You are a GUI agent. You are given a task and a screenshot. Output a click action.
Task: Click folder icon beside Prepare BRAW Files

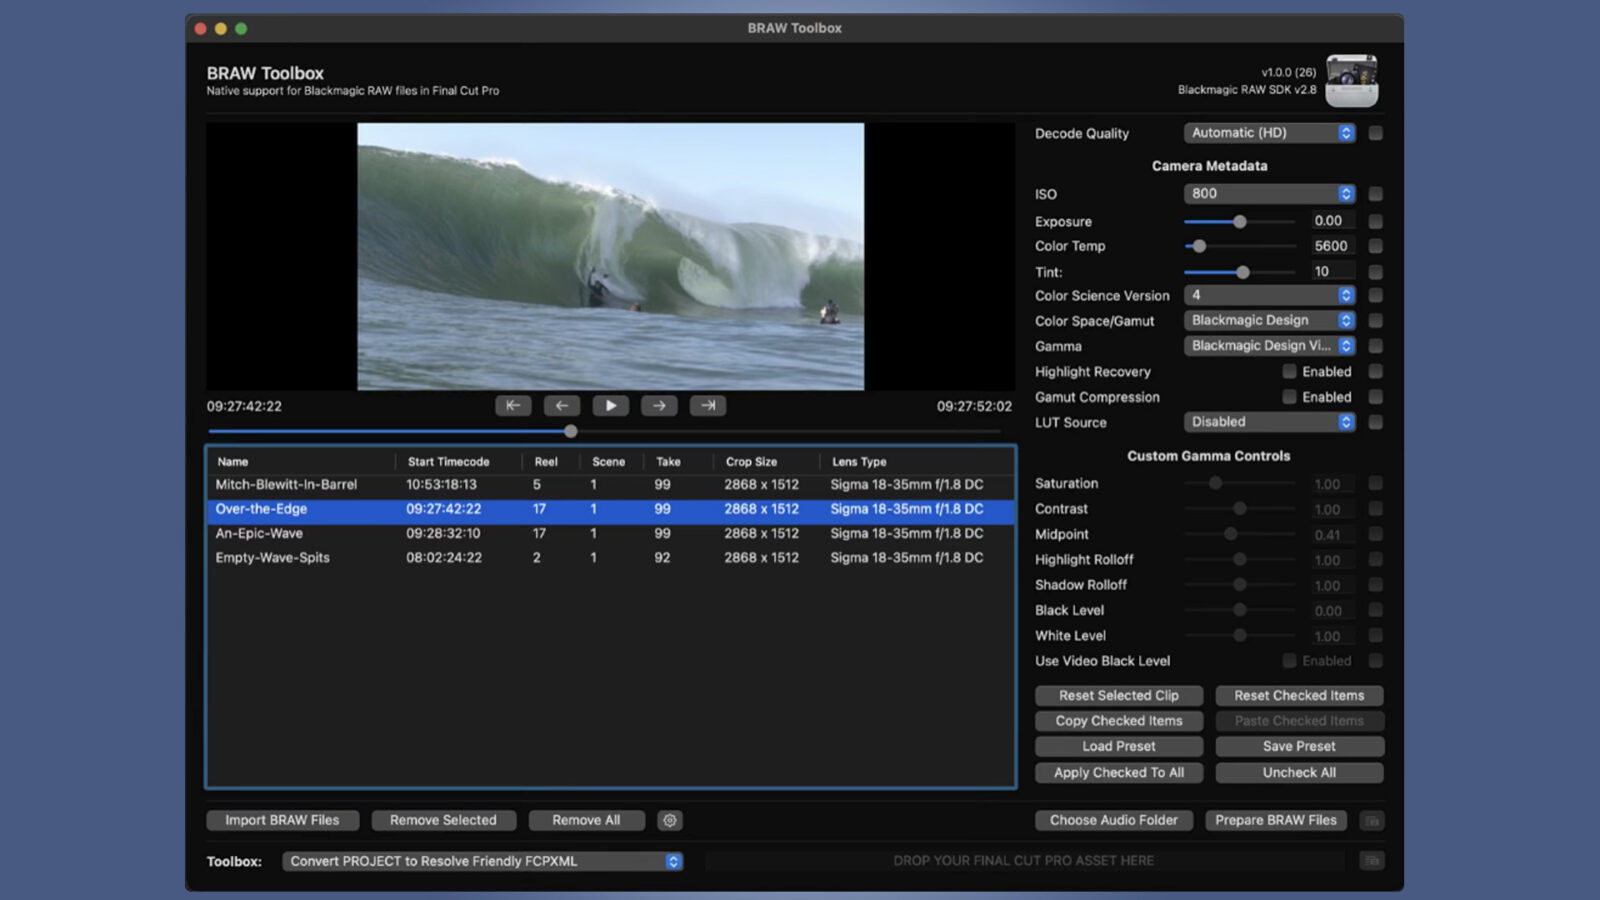[x=1372, y=820]
